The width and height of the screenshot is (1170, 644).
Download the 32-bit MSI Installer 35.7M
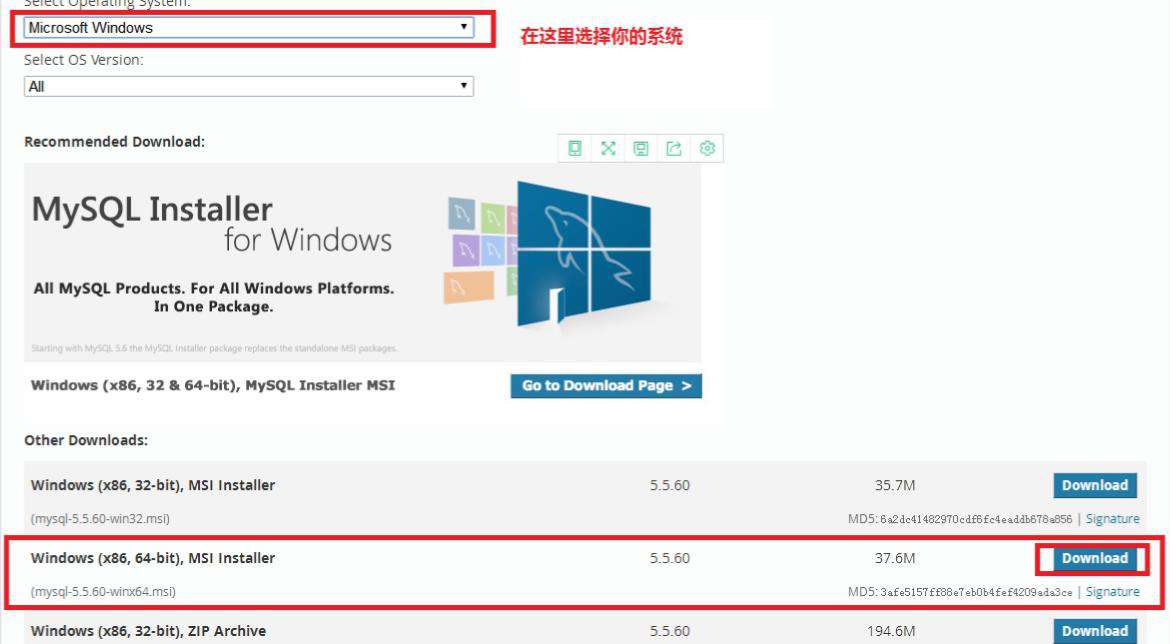point(1095,485)
